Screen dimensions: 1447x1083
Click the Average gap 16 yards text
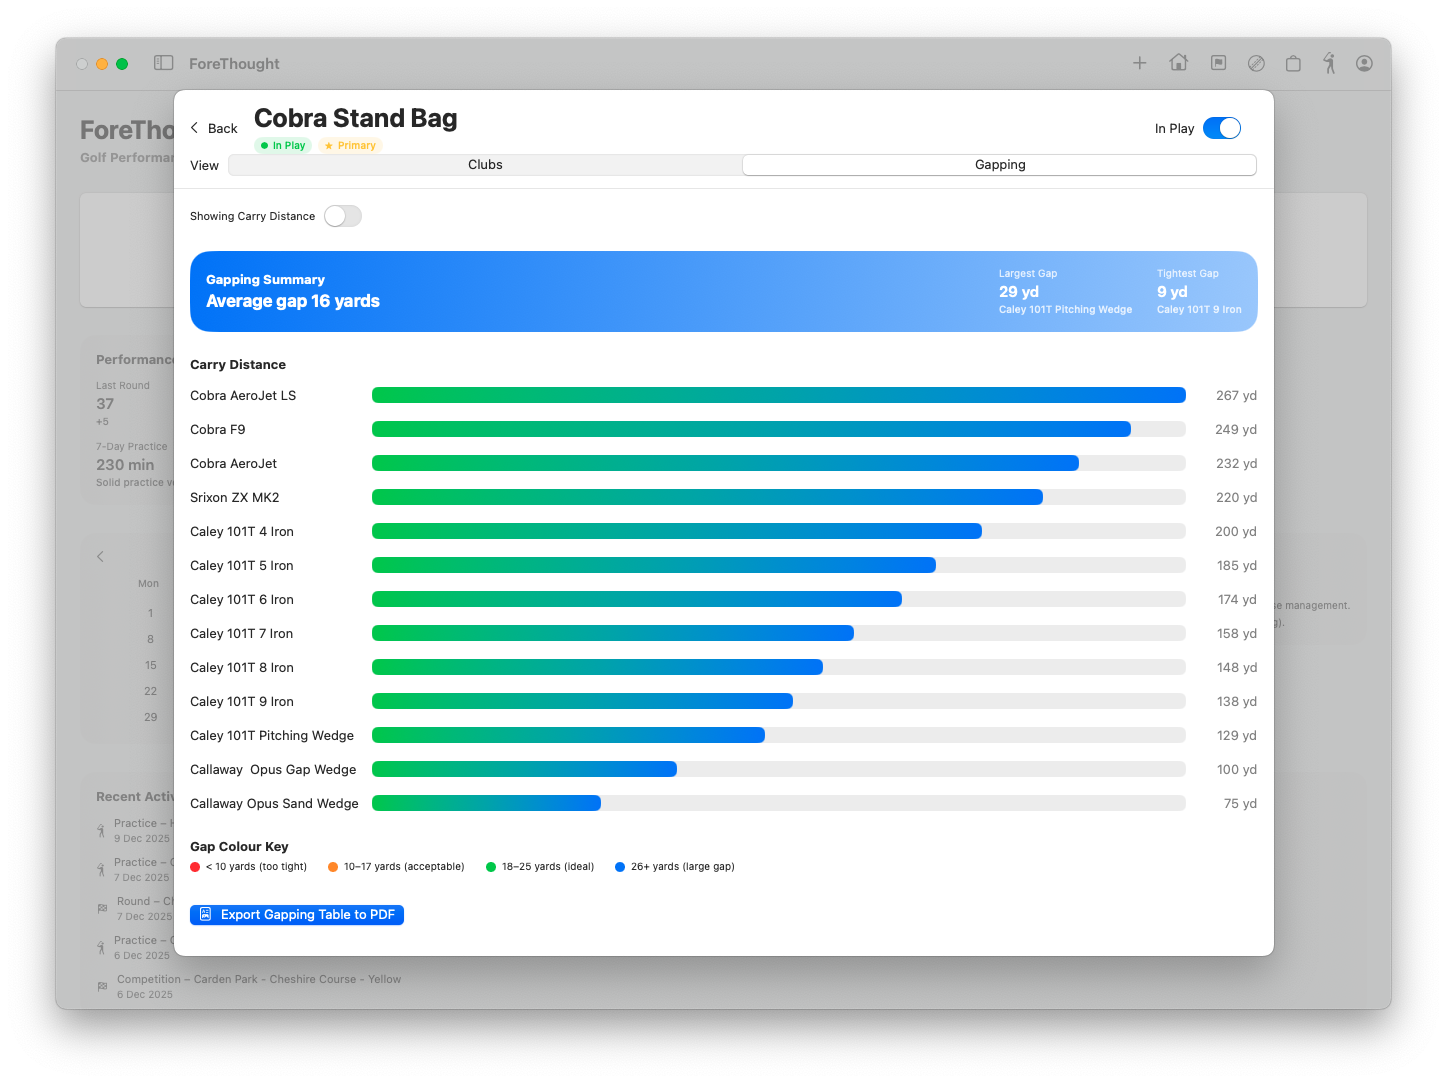click(293, 301)
